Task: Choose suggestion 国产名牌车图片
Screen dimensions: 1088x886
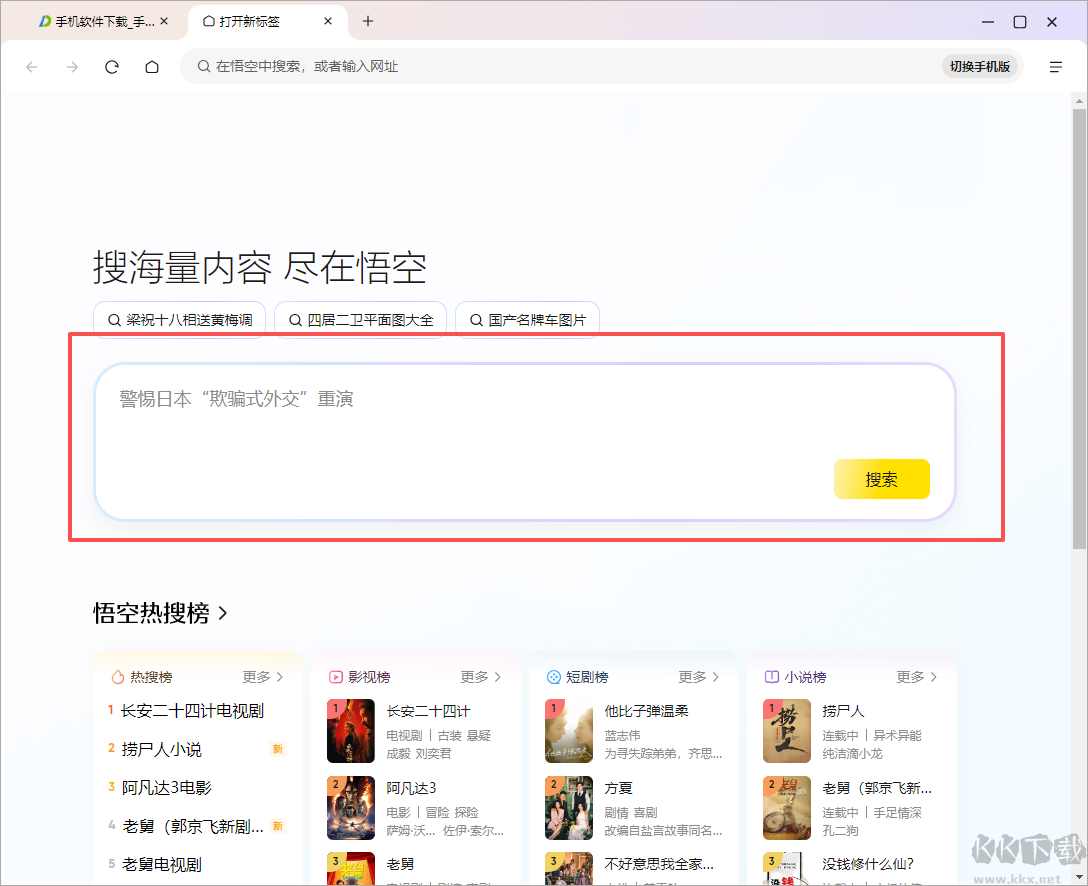Action: 527,320
